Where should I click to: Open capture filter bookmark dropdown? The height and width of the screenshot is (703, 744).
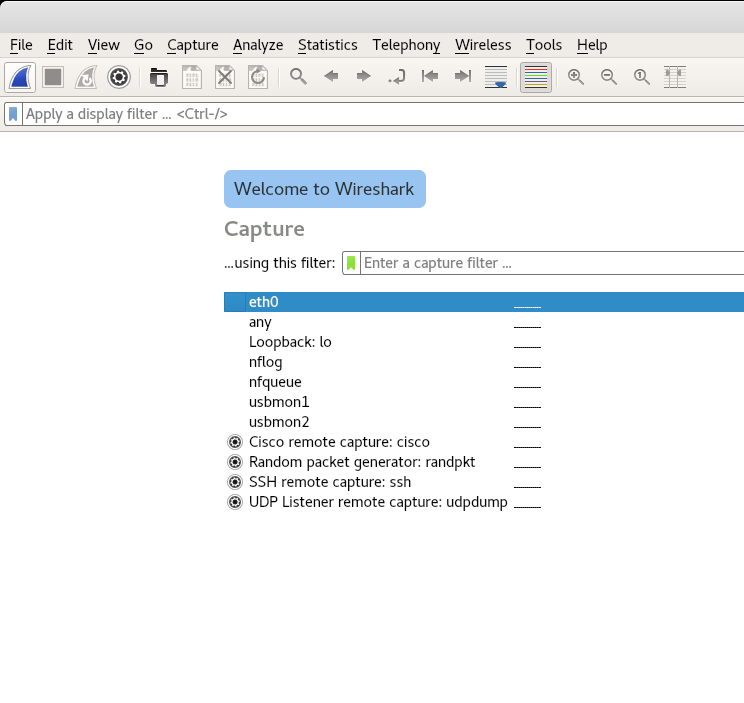pyautogui.click(x=351, y=263)
